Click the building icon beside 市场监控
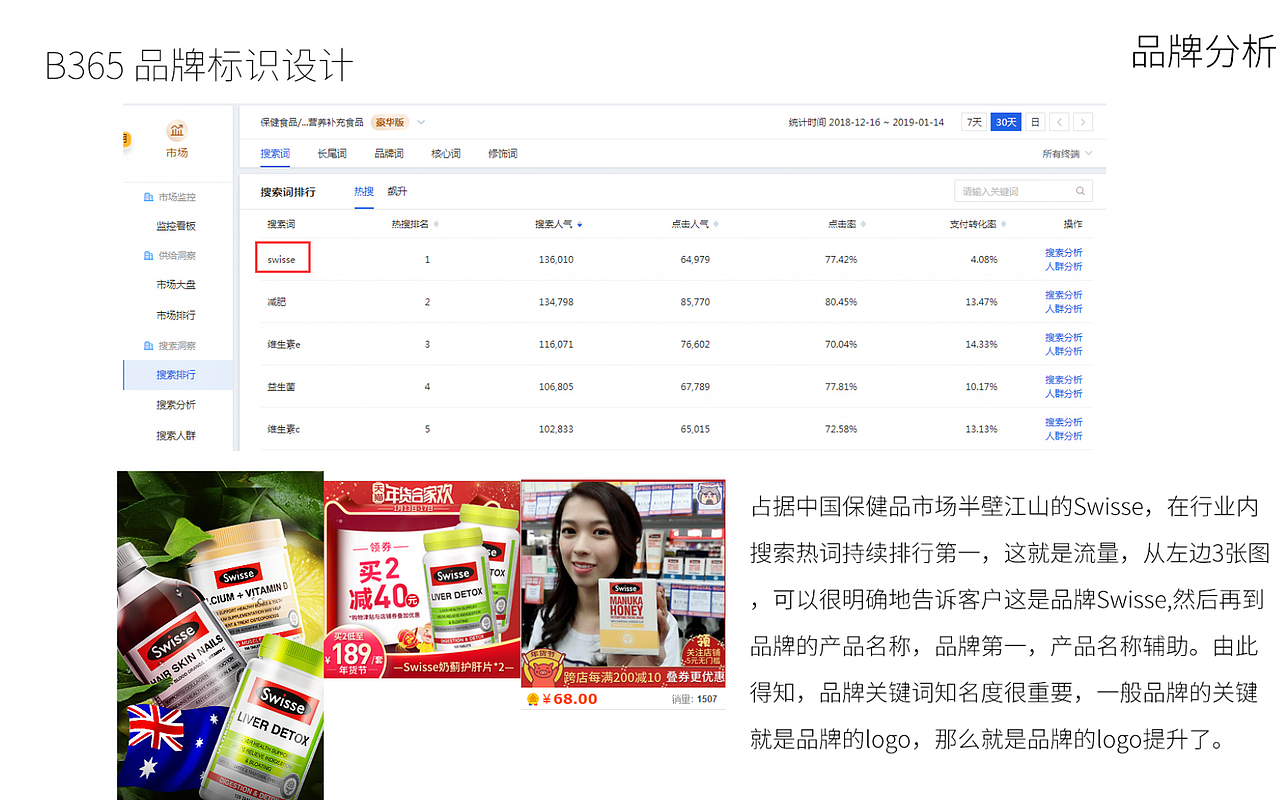The width and height of the screenshot is (1280, 800). click(148, 198)
